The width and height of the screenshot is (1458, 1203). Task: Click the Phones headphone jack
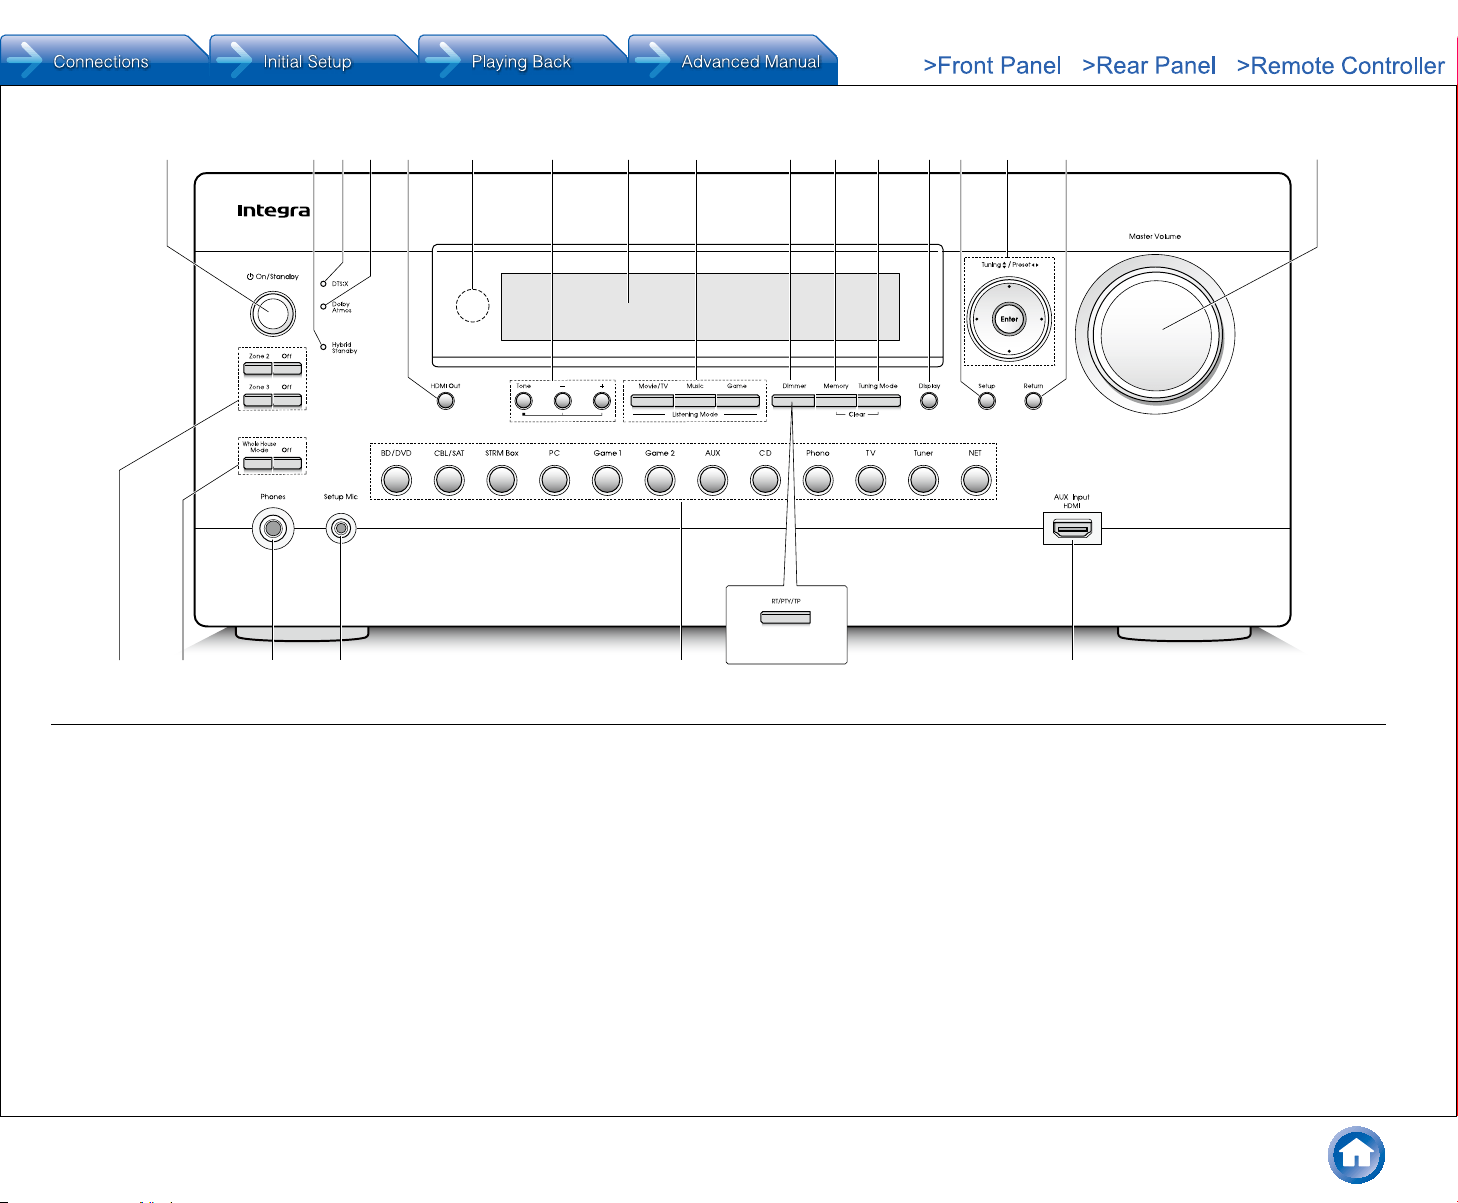(x=273, y=528)
